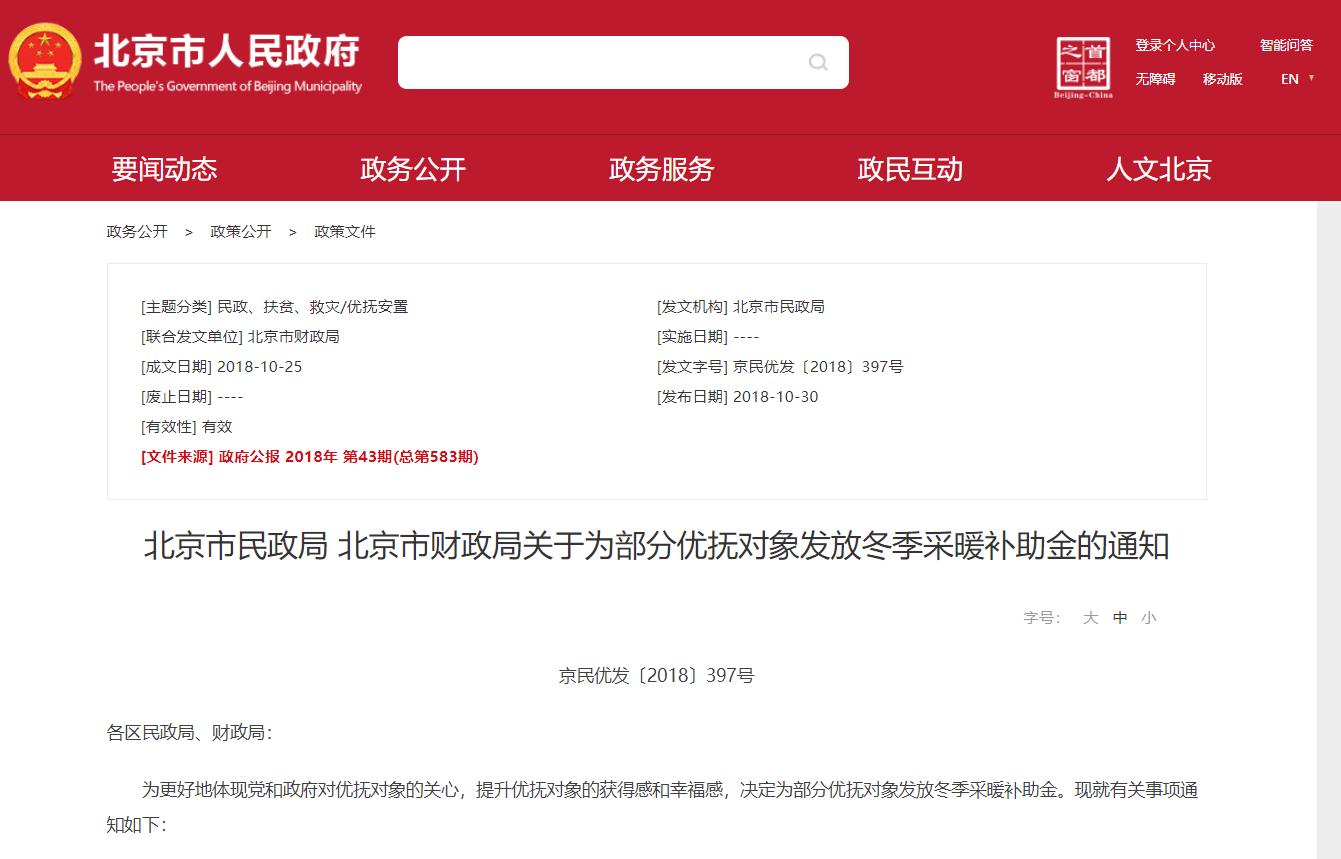The width and height of the screenshot is (1341, 859).
Task: Open 政策文件 breadcrumb item
Action: 343,231
